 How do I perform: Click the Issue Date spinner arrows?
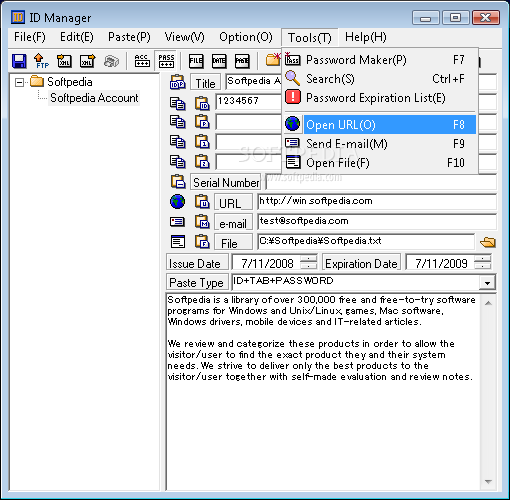[309, 262]
